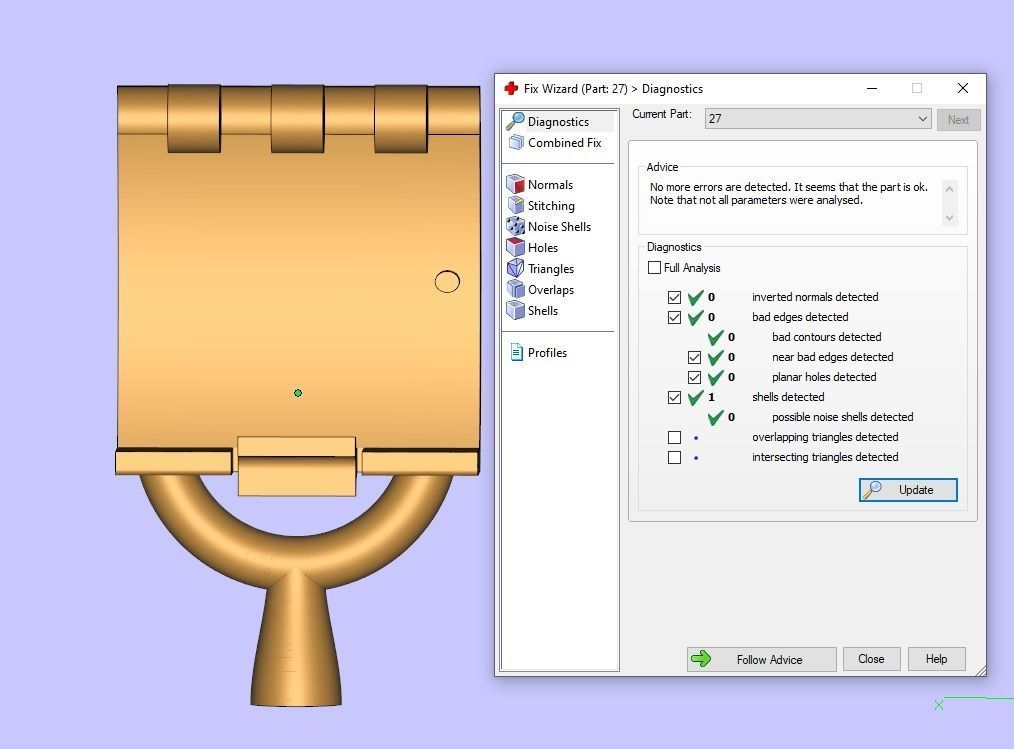This screenshot has width=1014, height=749.
Task: Click the Normals cube icon
Action: point(515,184)
